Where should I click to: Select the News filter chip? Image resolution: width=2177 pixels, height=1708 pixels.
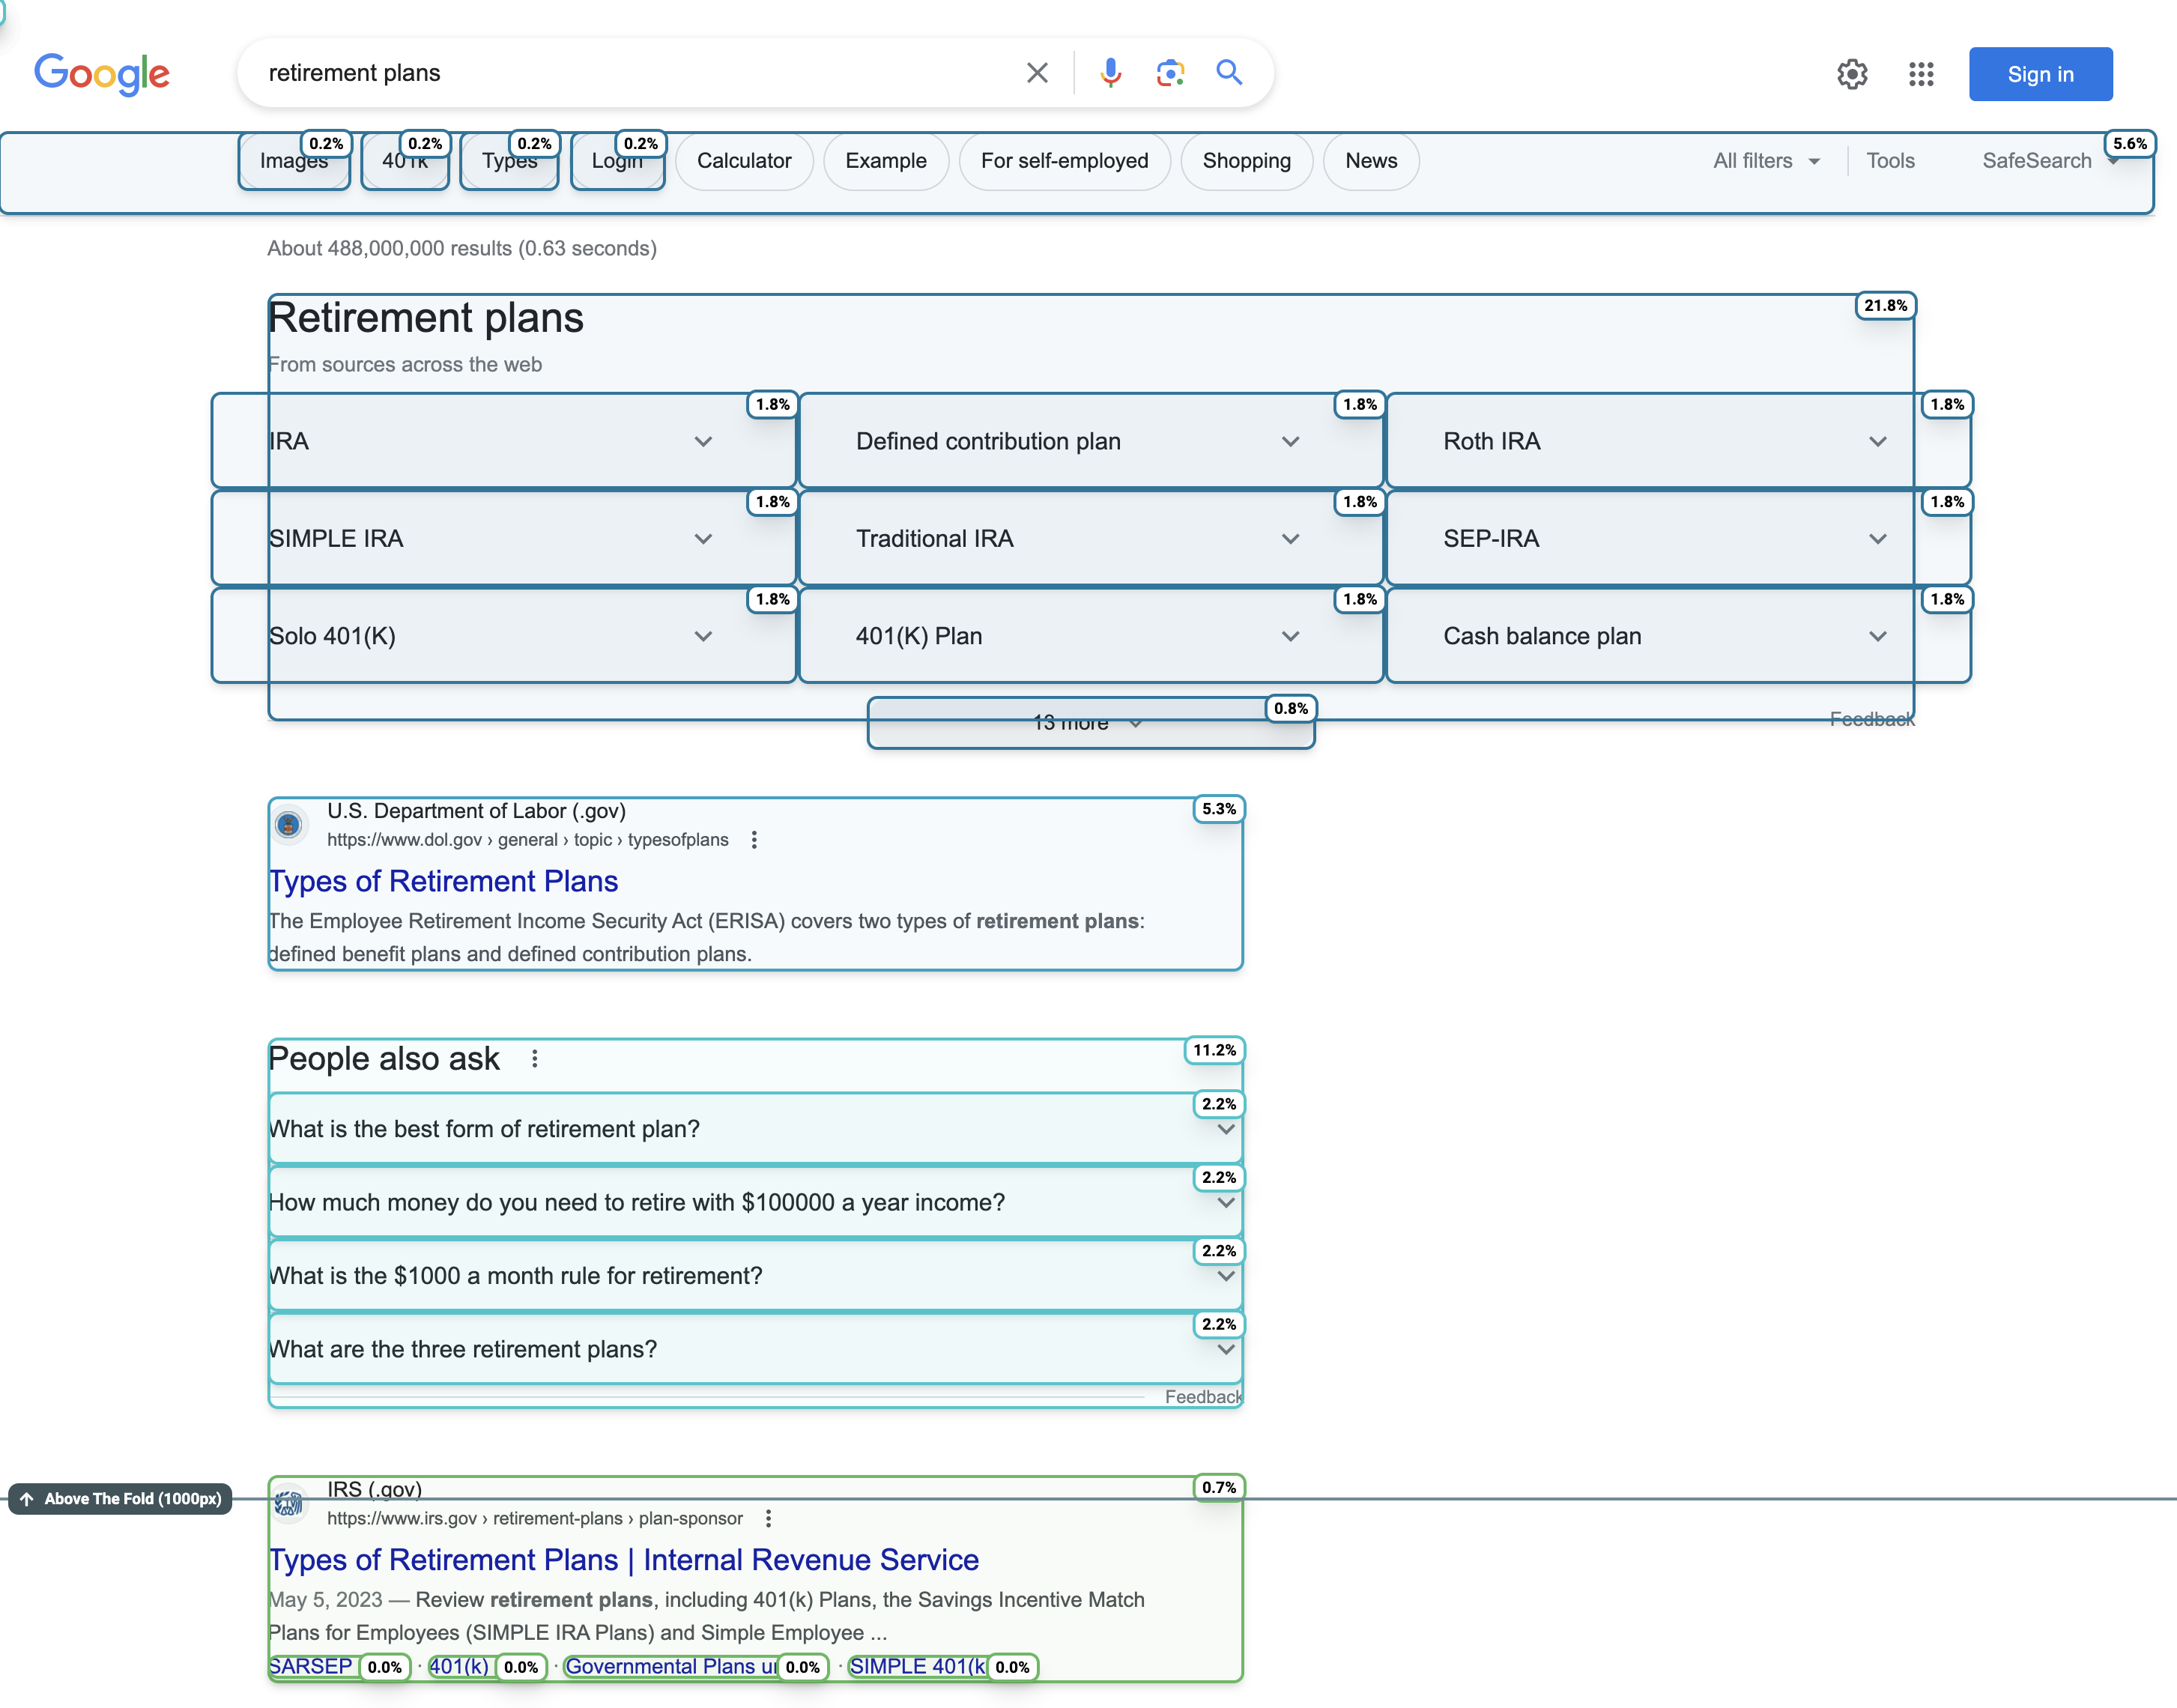click(1371, 161)
